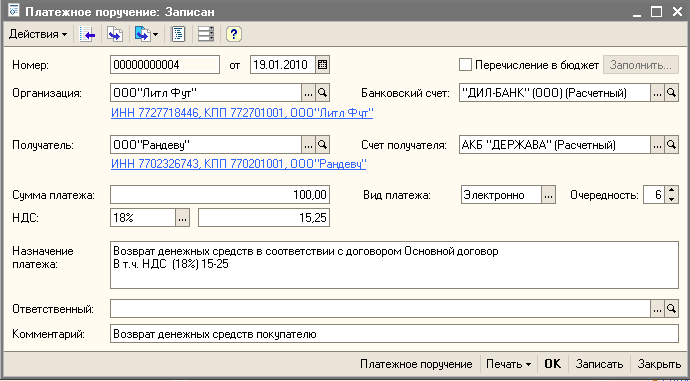Save document with Записать button
690x381 pixels.
(599, 364)
